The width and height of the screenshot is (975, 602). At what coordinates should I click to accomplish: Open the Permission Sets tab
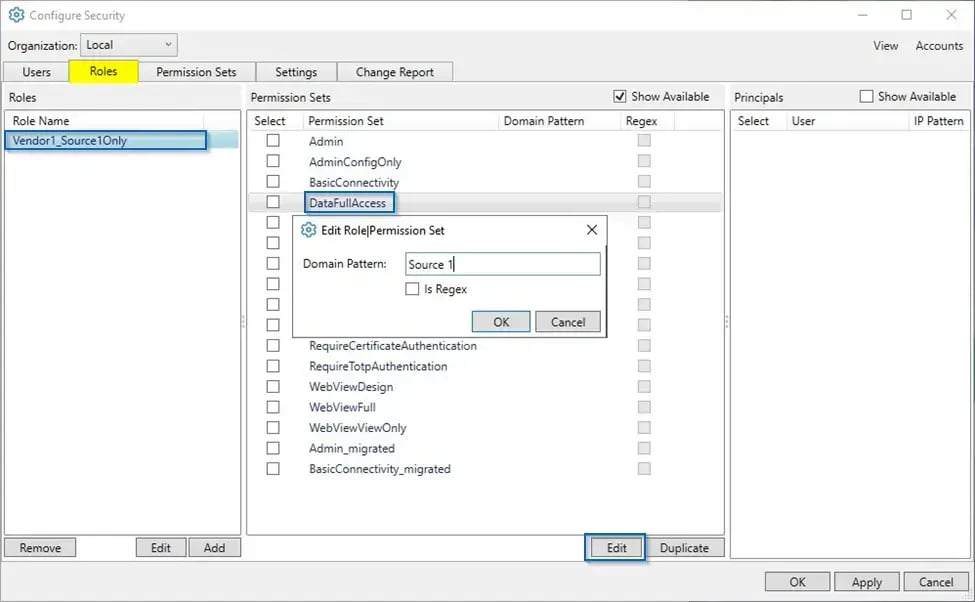[196, 71]
